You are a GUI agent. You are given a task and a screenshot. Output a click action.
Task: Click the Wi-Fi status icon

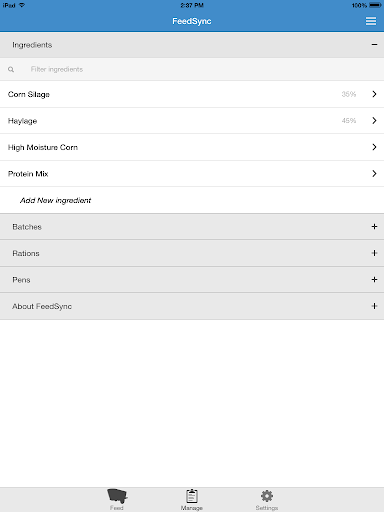point(22,5)
